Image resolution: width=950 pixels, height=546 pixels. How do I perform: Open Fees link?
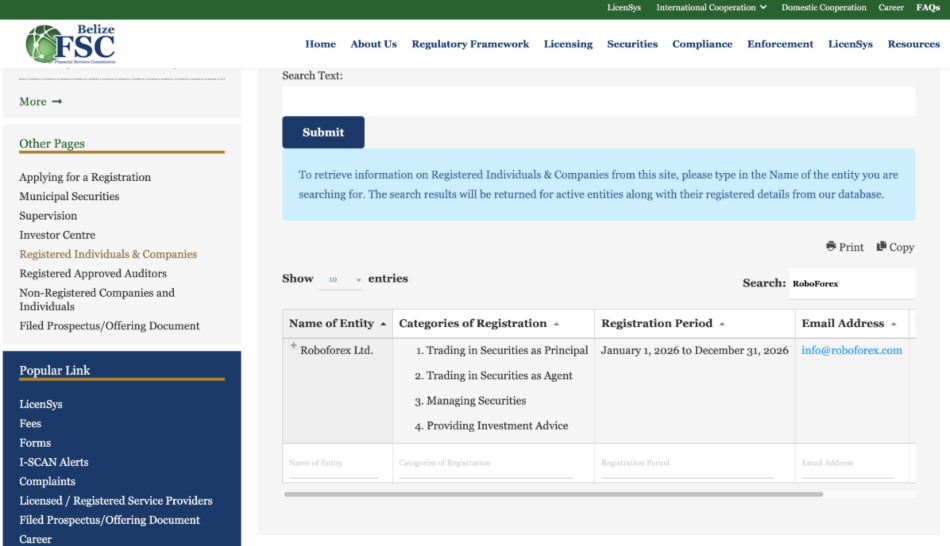(x=30, y=424)
